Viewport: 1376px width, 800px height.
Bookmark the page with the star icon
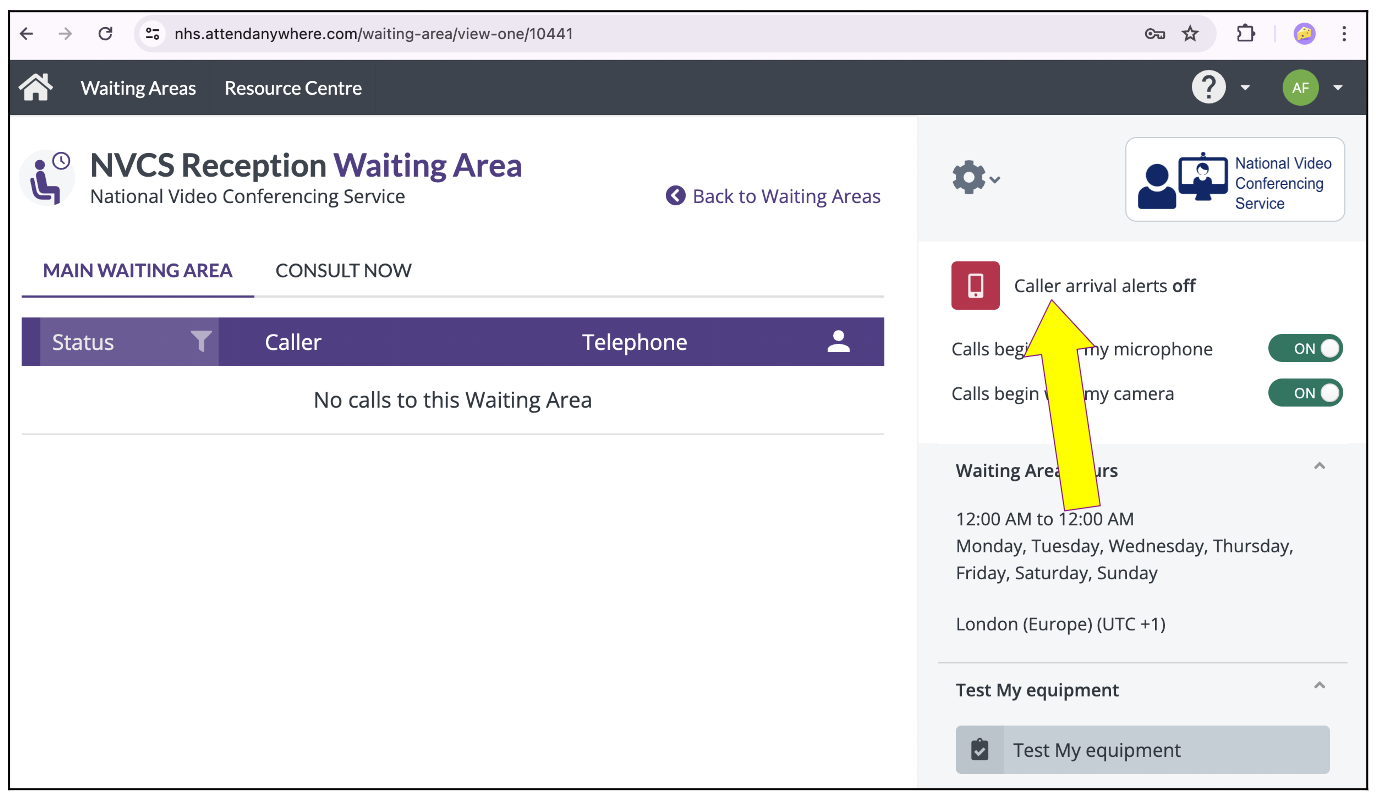[1190, 33]
